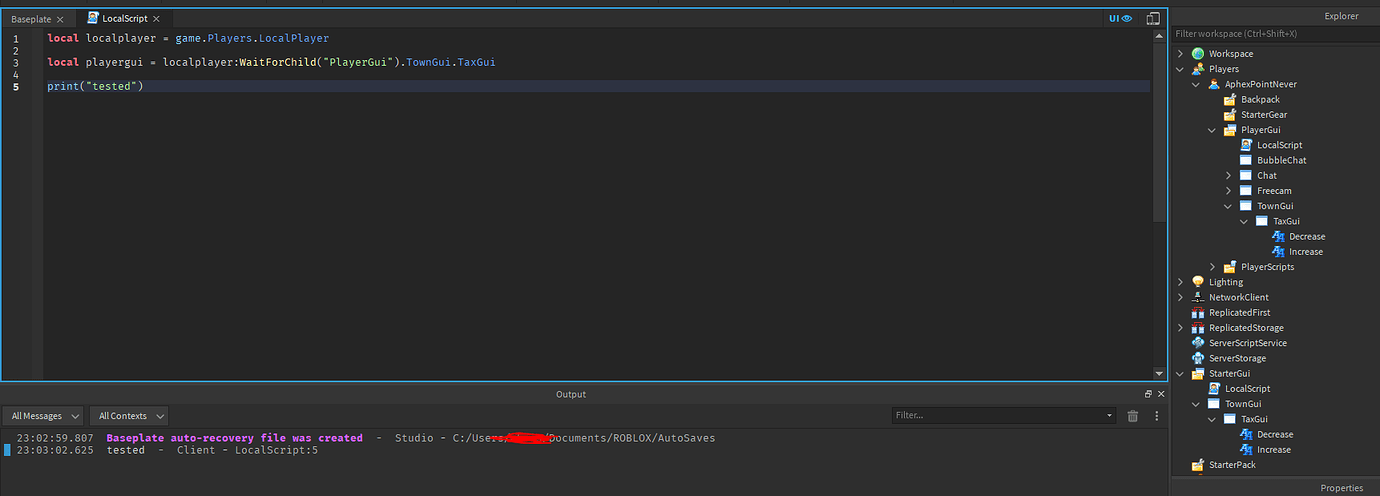This screenshot has width=1380, height=496.
Task: Click the Freecam ScreenGui icon
Action: pos(1246,191)
